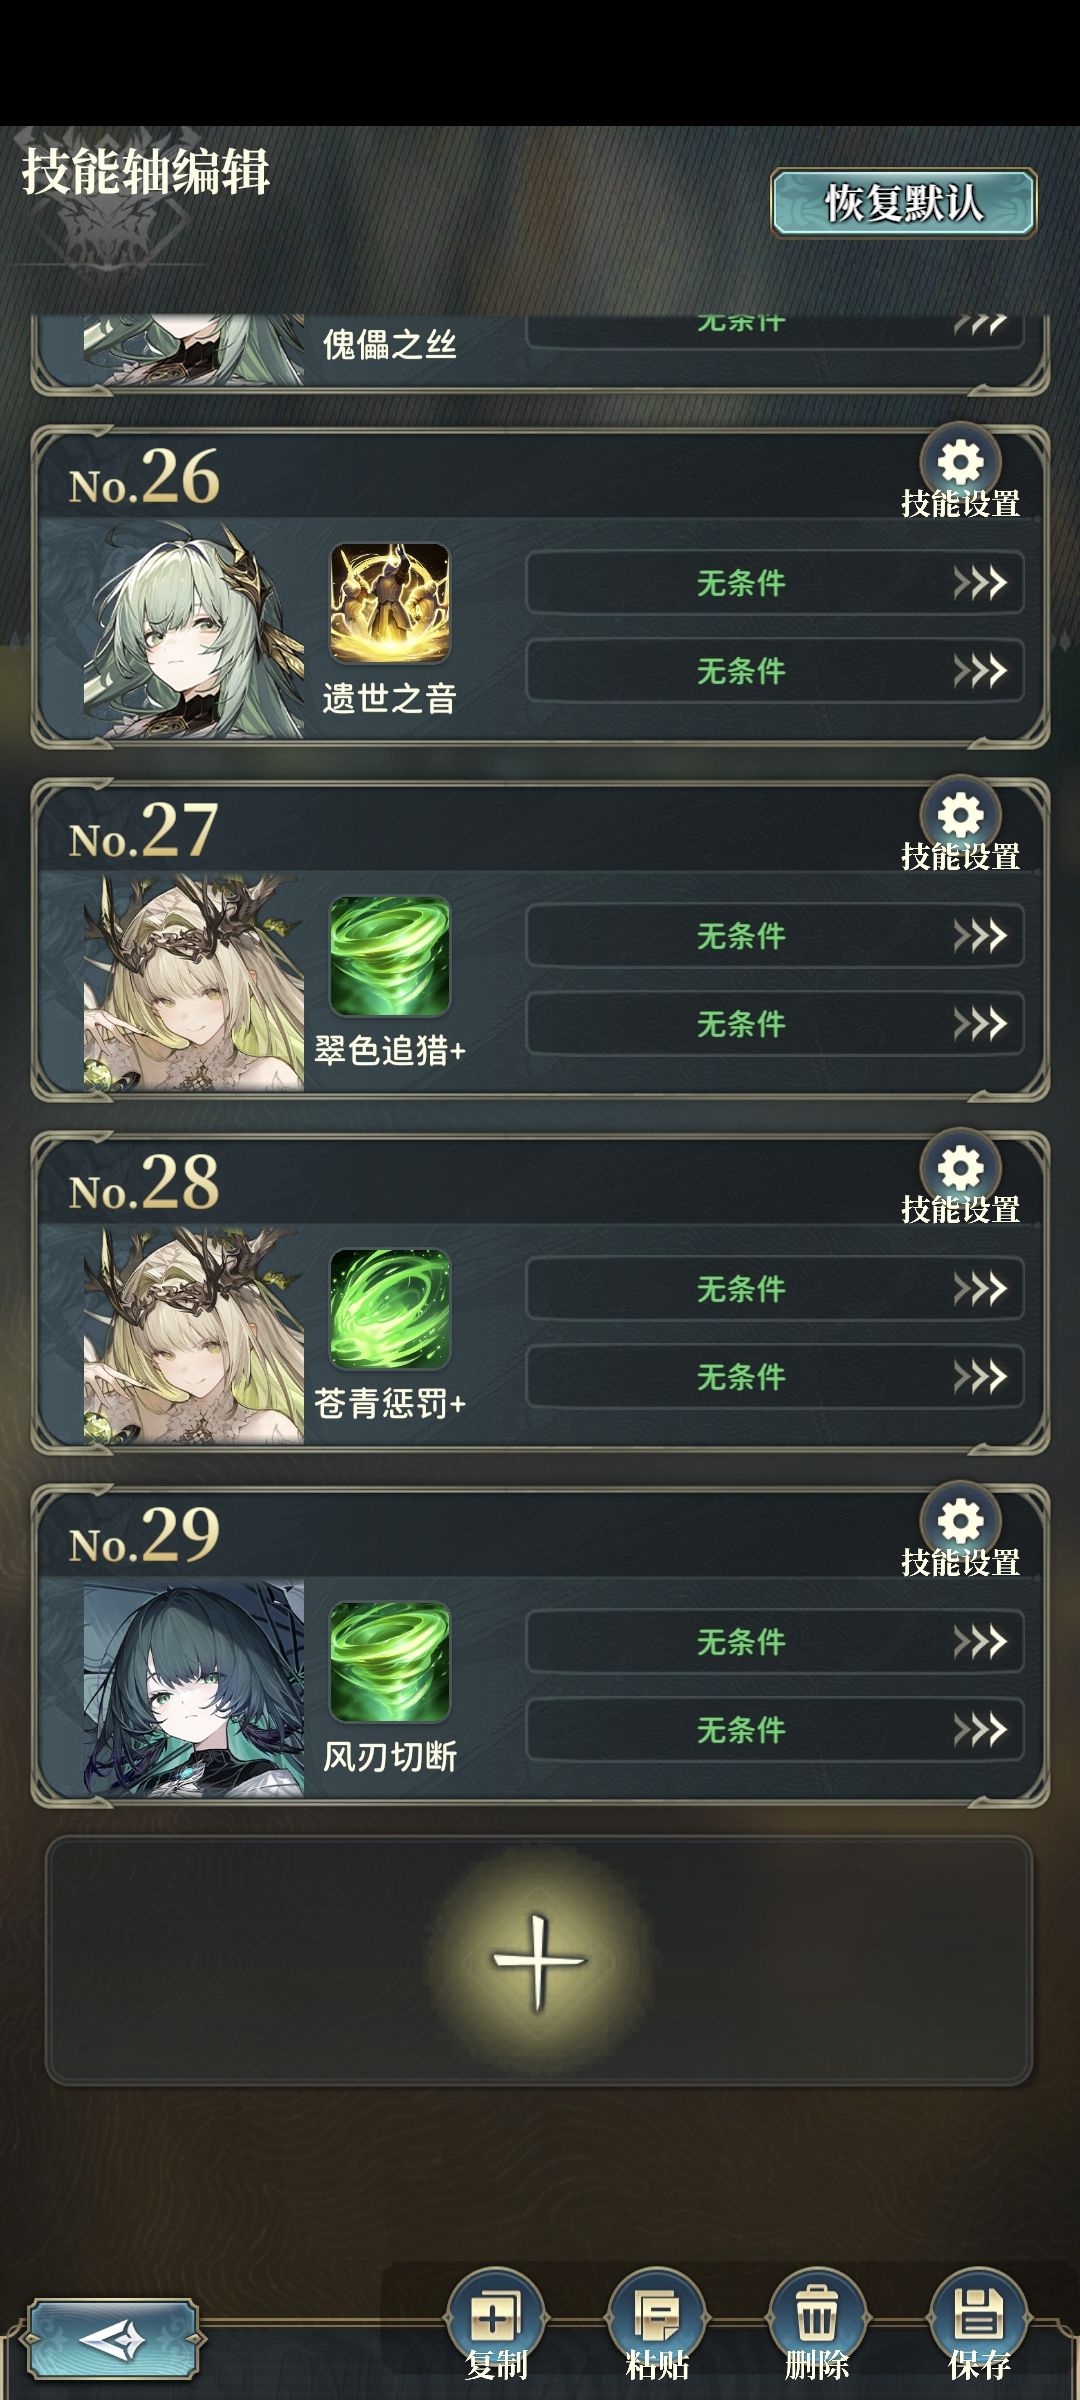This screenshot has height=2400, width=1080.
Task: Select the 风刃切断 skill icon
Action: (390, 1662)
